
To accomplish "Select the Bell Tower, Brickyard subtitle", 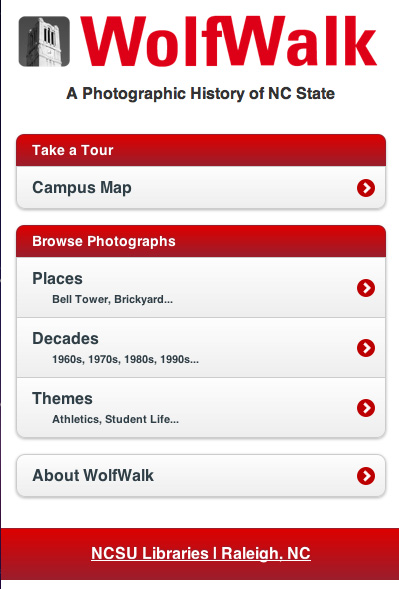I will pos(112,299).
